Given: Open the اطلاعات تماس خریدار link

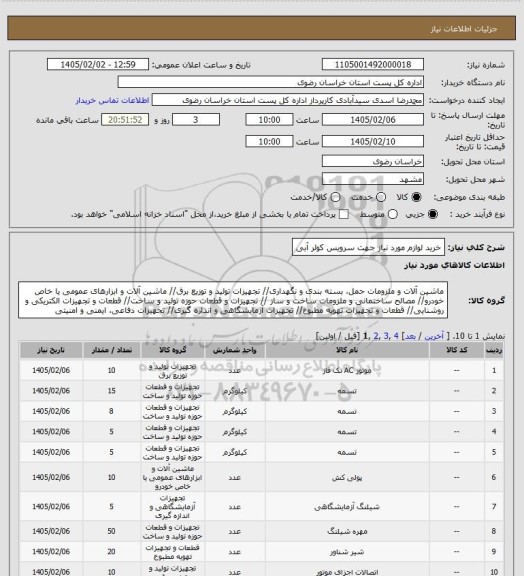Looking at the screenshot, I should 112,100.
